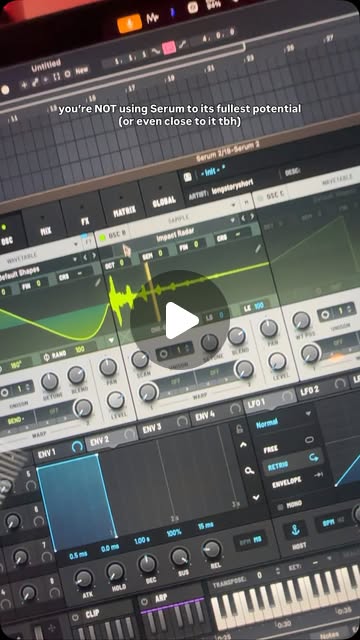This screenshot has height=640, width=360.
Task: Click the ENV 1 ATK knob
Action: [84, 579]
